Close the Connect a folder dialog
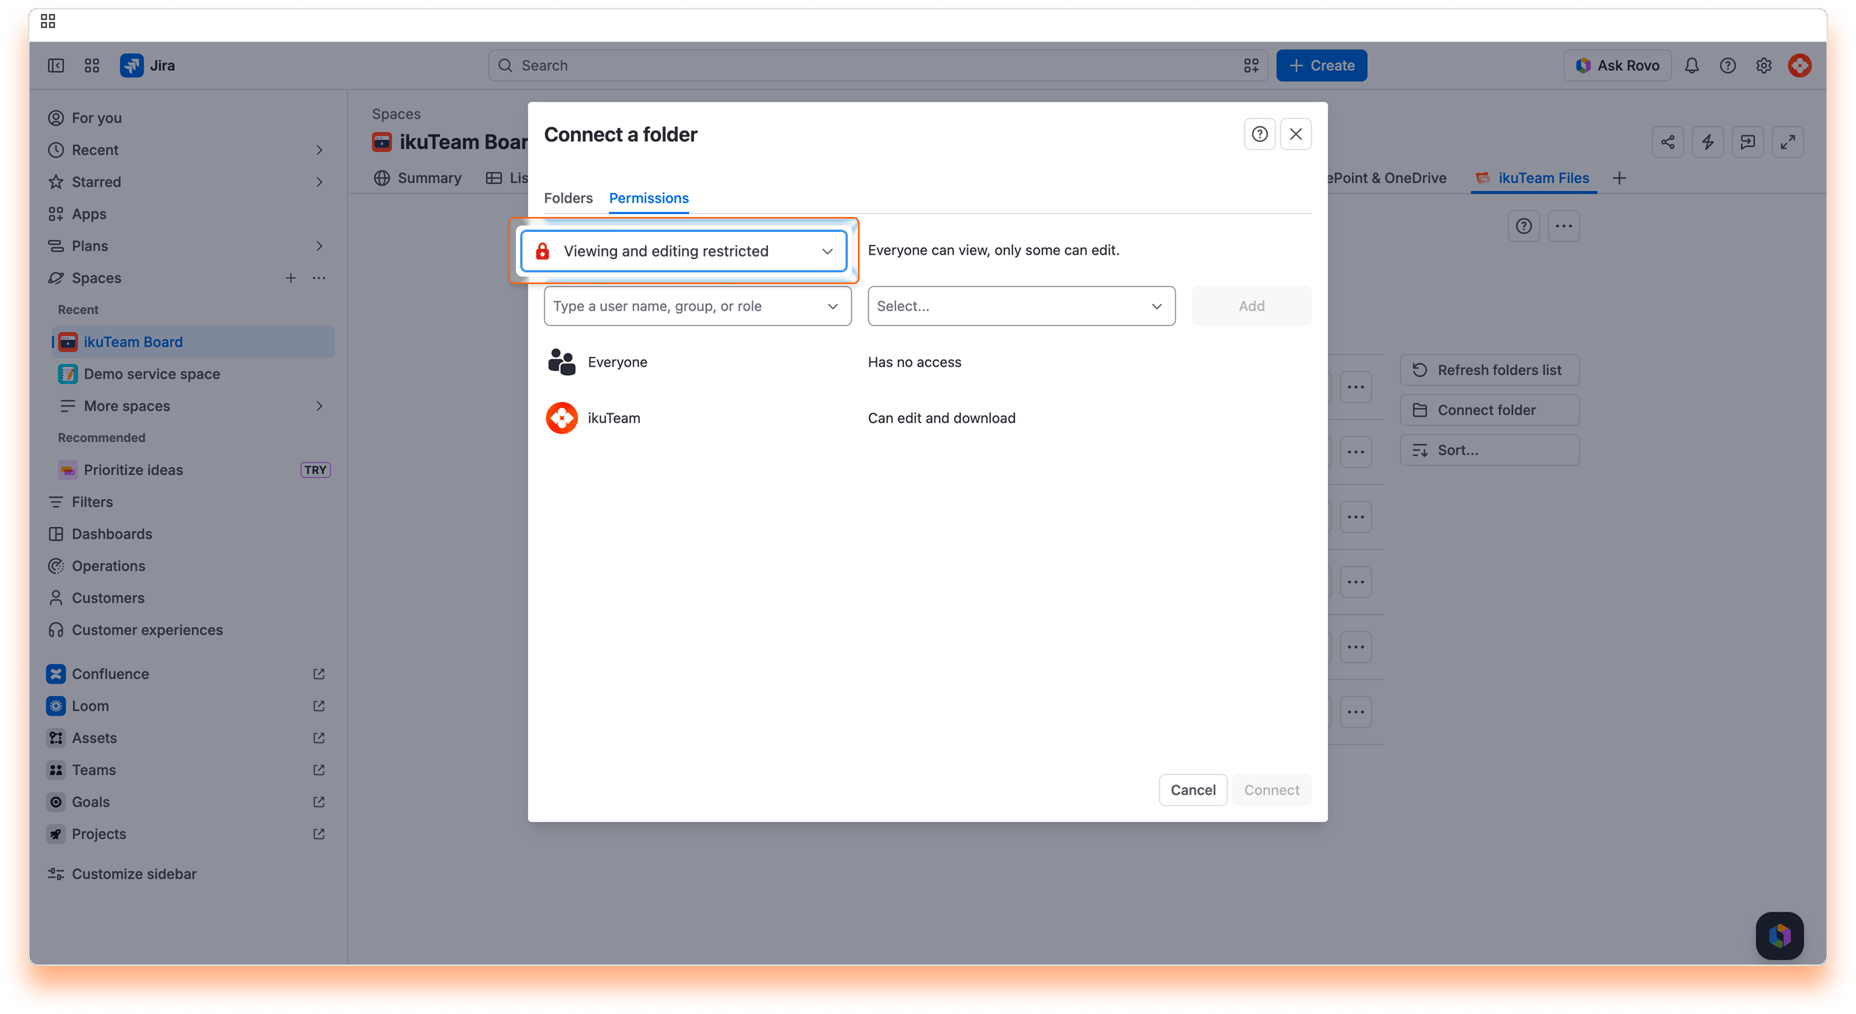 1295,134
